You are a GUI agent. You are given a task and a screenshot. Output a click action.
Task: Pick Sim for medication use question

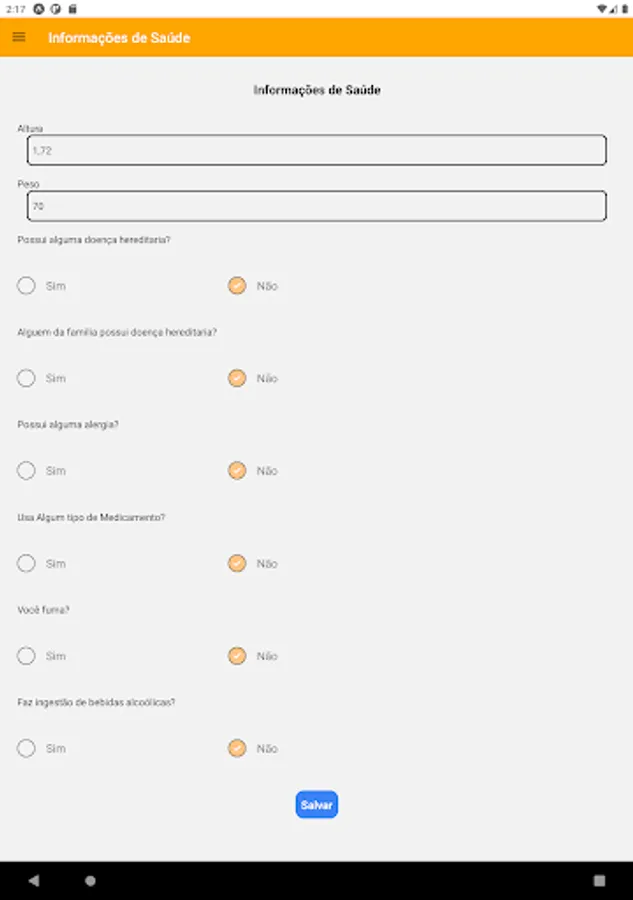pyautogui.click(x=27, y=564)
